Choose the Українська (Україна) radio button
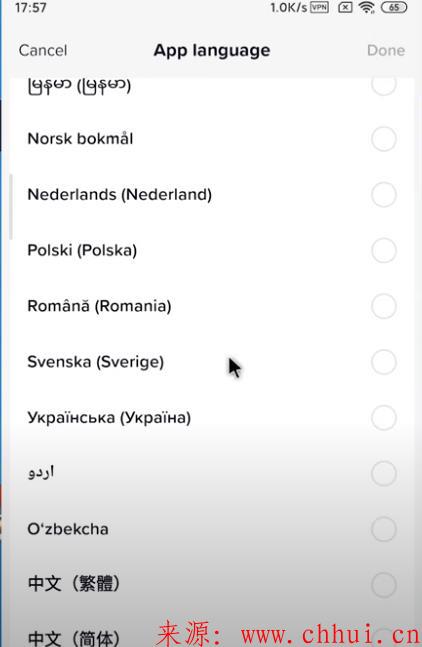The image size is (422, 647). click(x=384, y=418)
